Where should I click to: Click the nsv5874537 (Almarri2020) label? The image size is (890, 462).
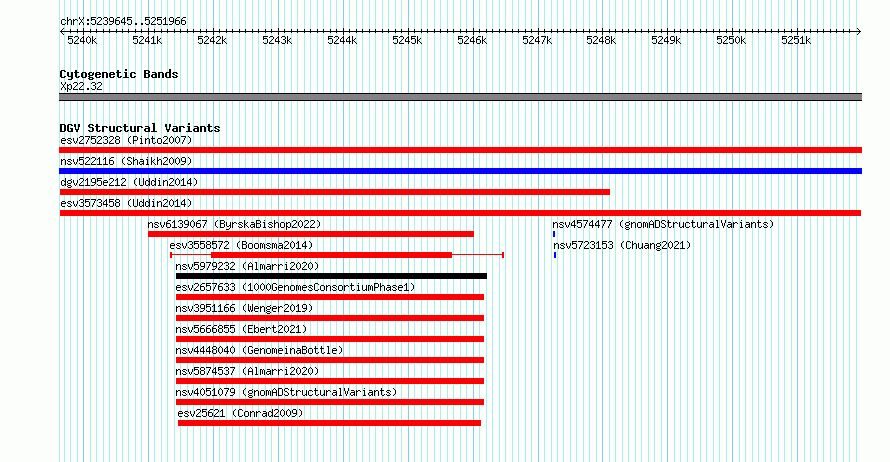tap(247, 371)
